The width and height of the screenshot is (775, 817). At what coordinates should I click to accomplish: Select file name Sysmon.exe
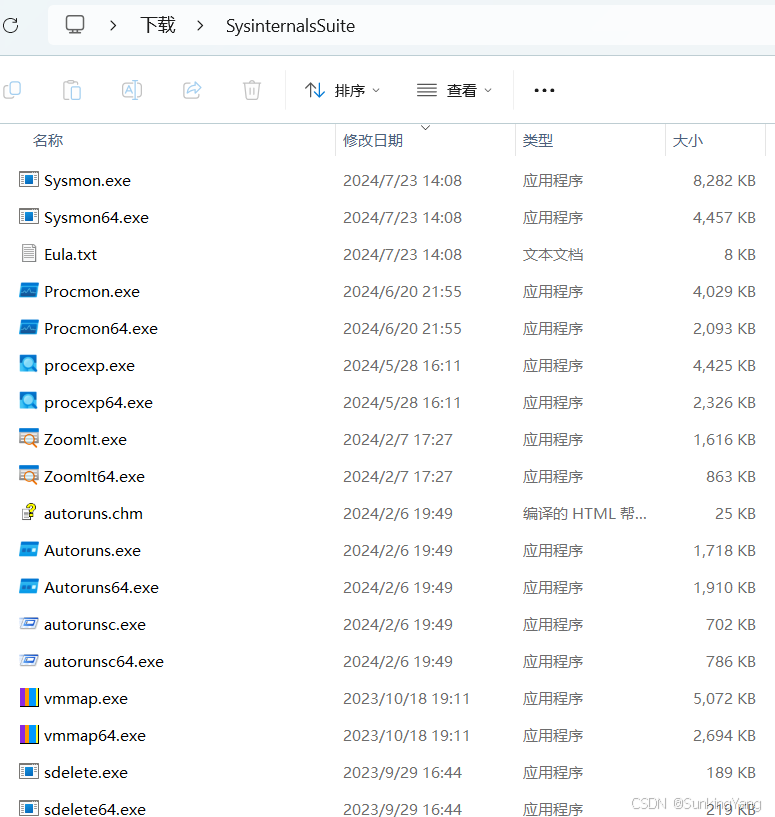[88, 181]
